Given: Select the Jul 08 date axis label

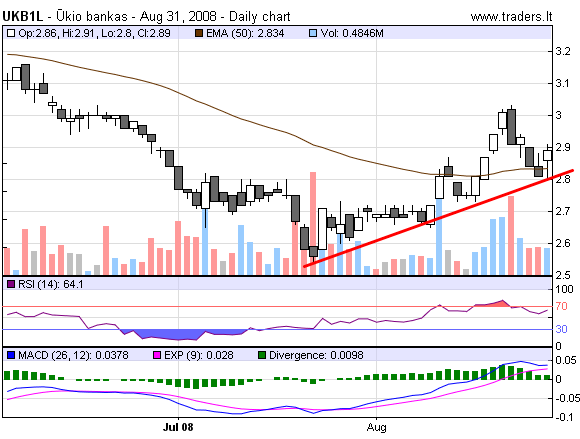Looking at the screenshot, I should 178,427.
